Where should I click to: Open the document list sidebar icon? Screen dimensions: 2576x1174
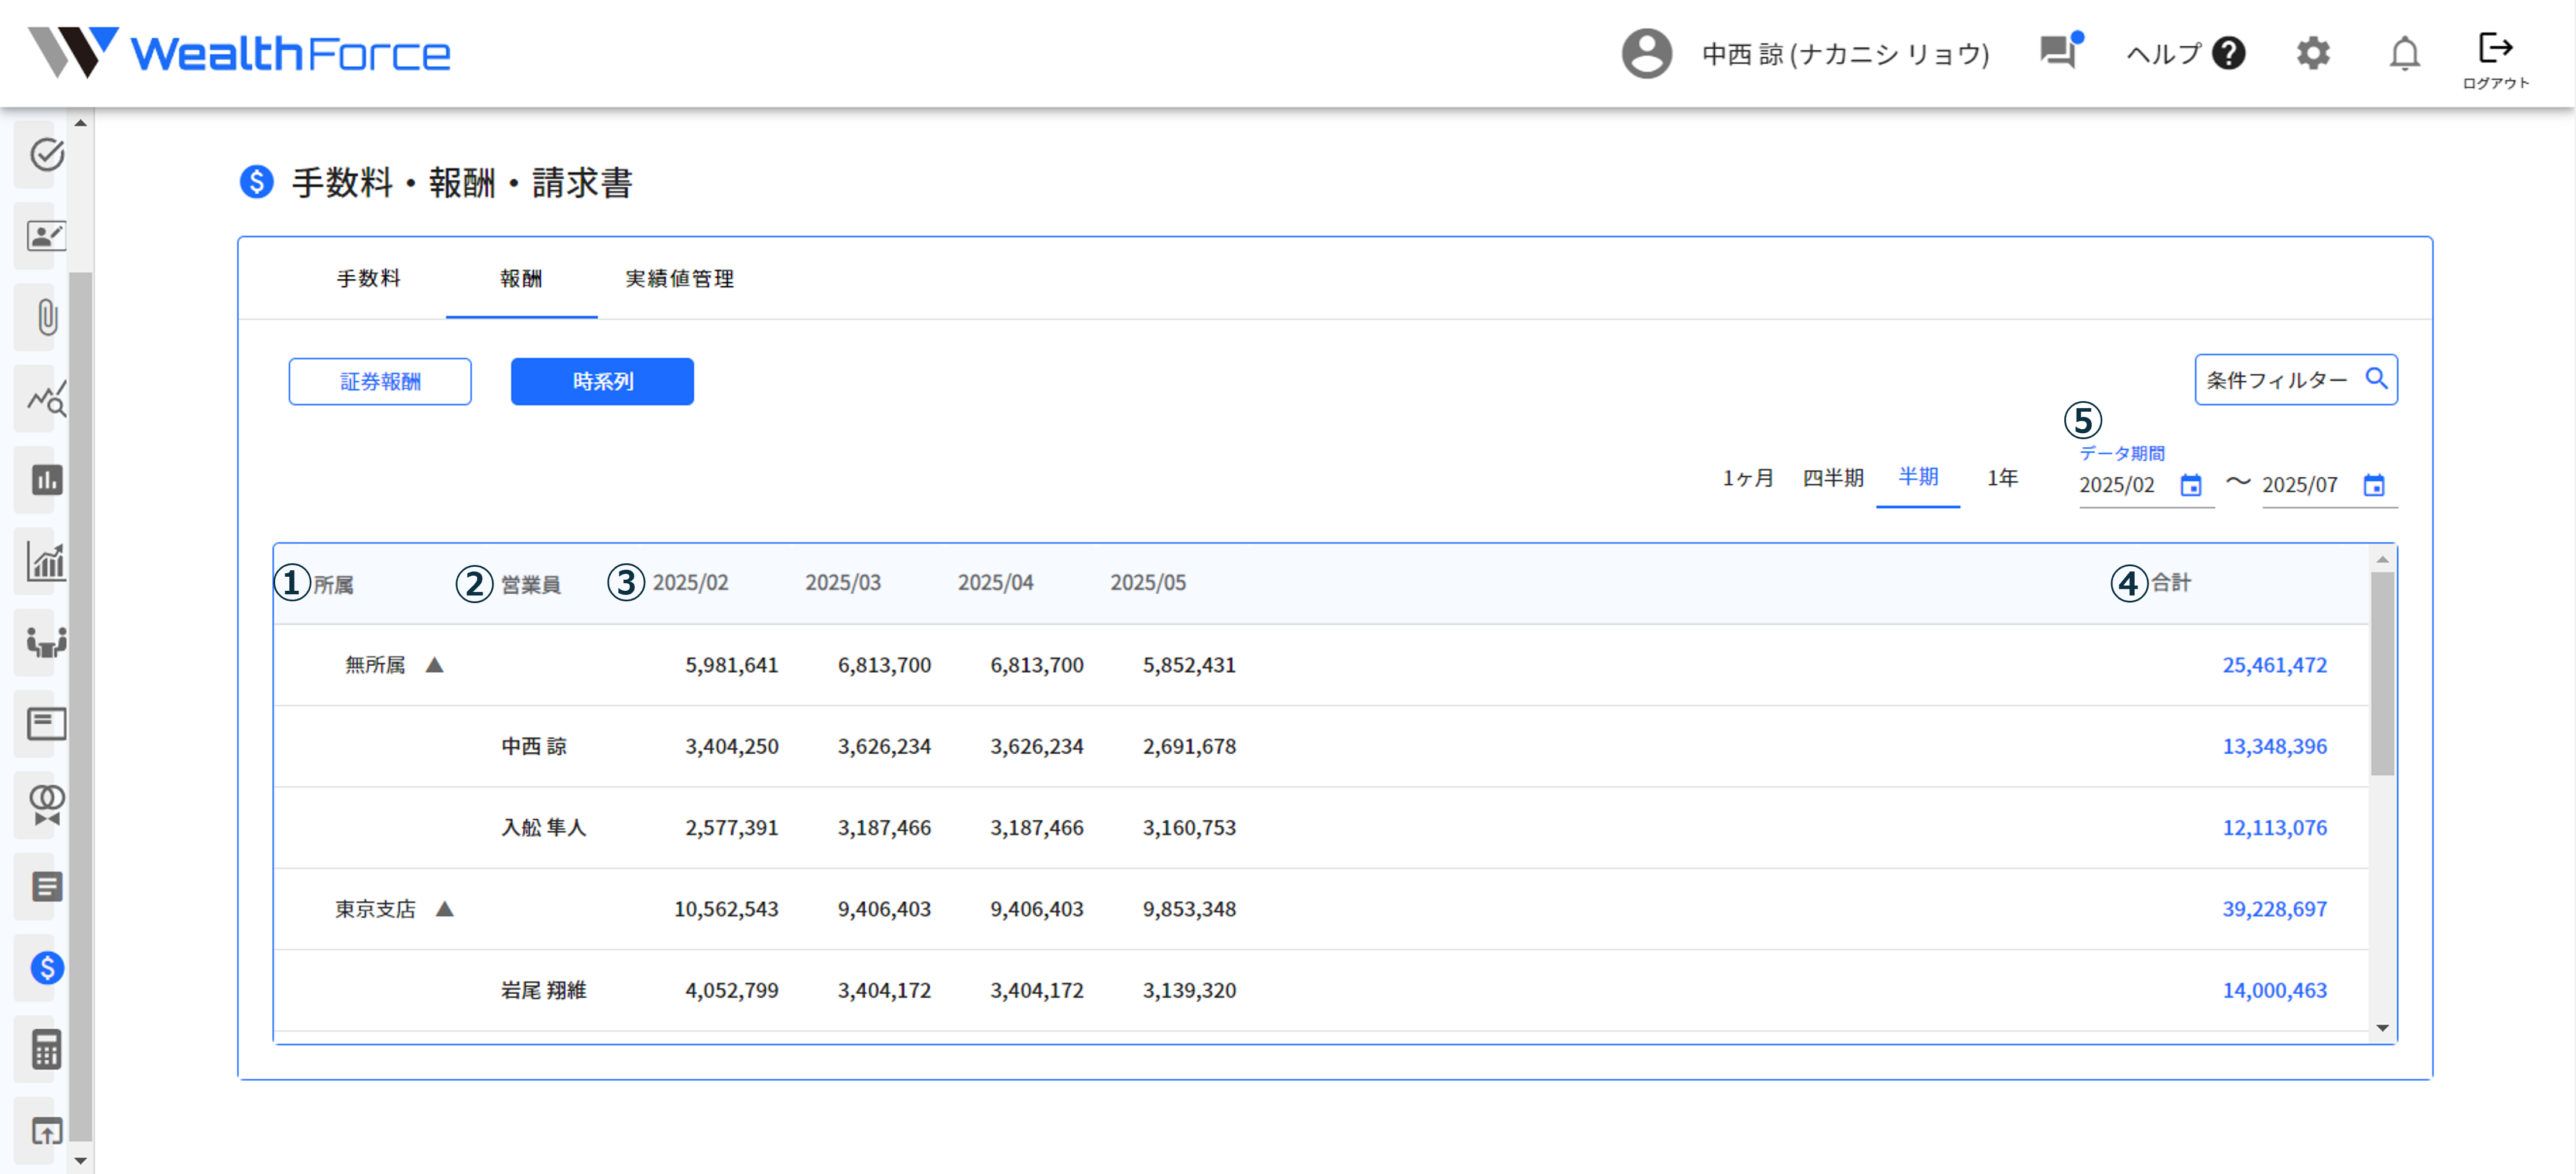point(46,886)
